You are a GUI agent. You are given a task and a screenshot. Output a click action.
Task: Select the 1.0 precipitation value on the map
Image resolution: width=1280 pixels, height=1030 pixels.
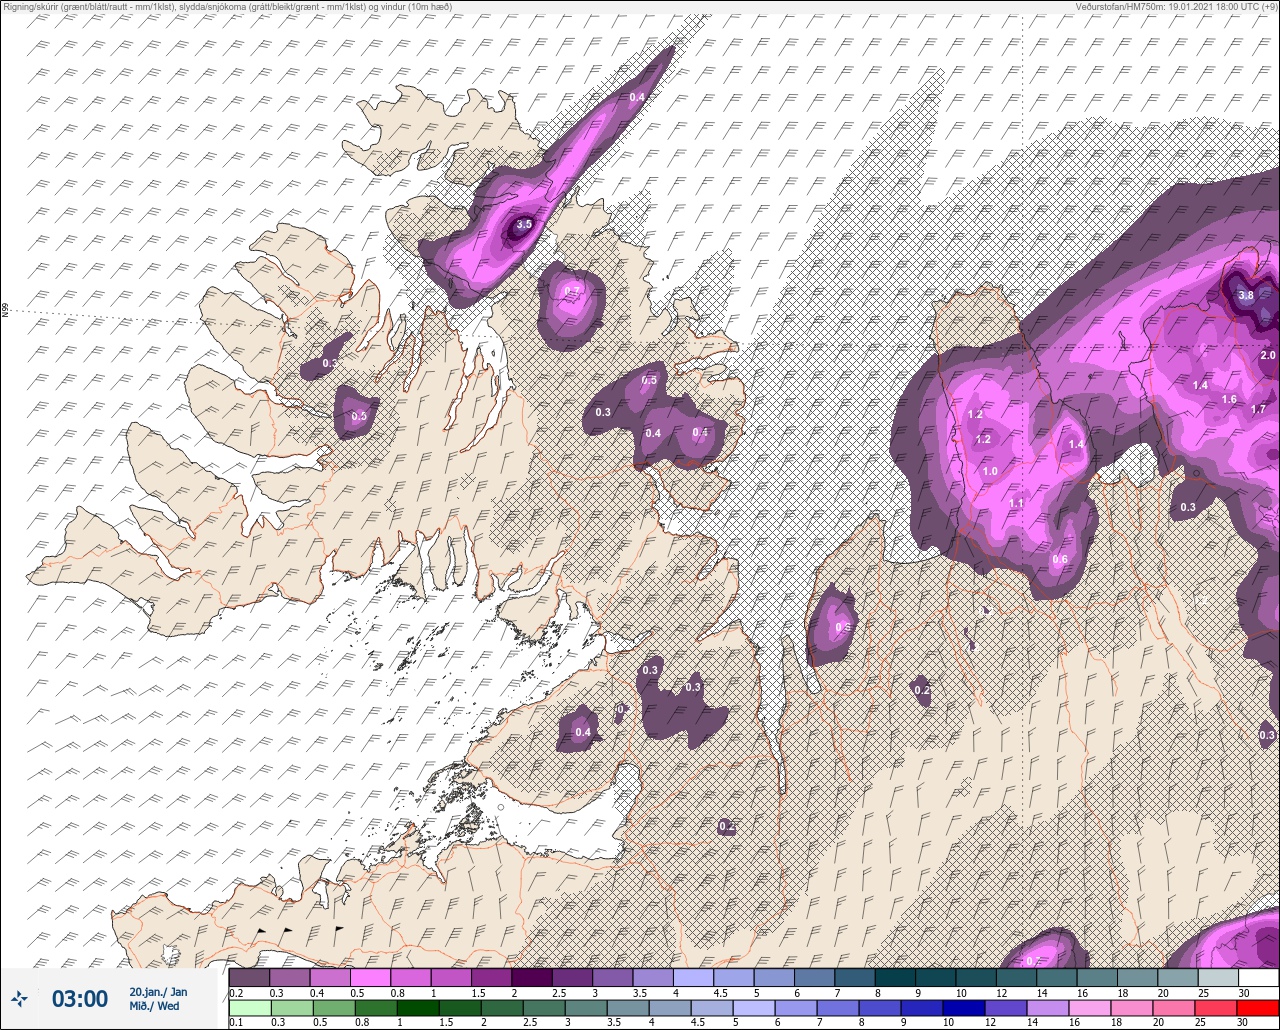990,471
